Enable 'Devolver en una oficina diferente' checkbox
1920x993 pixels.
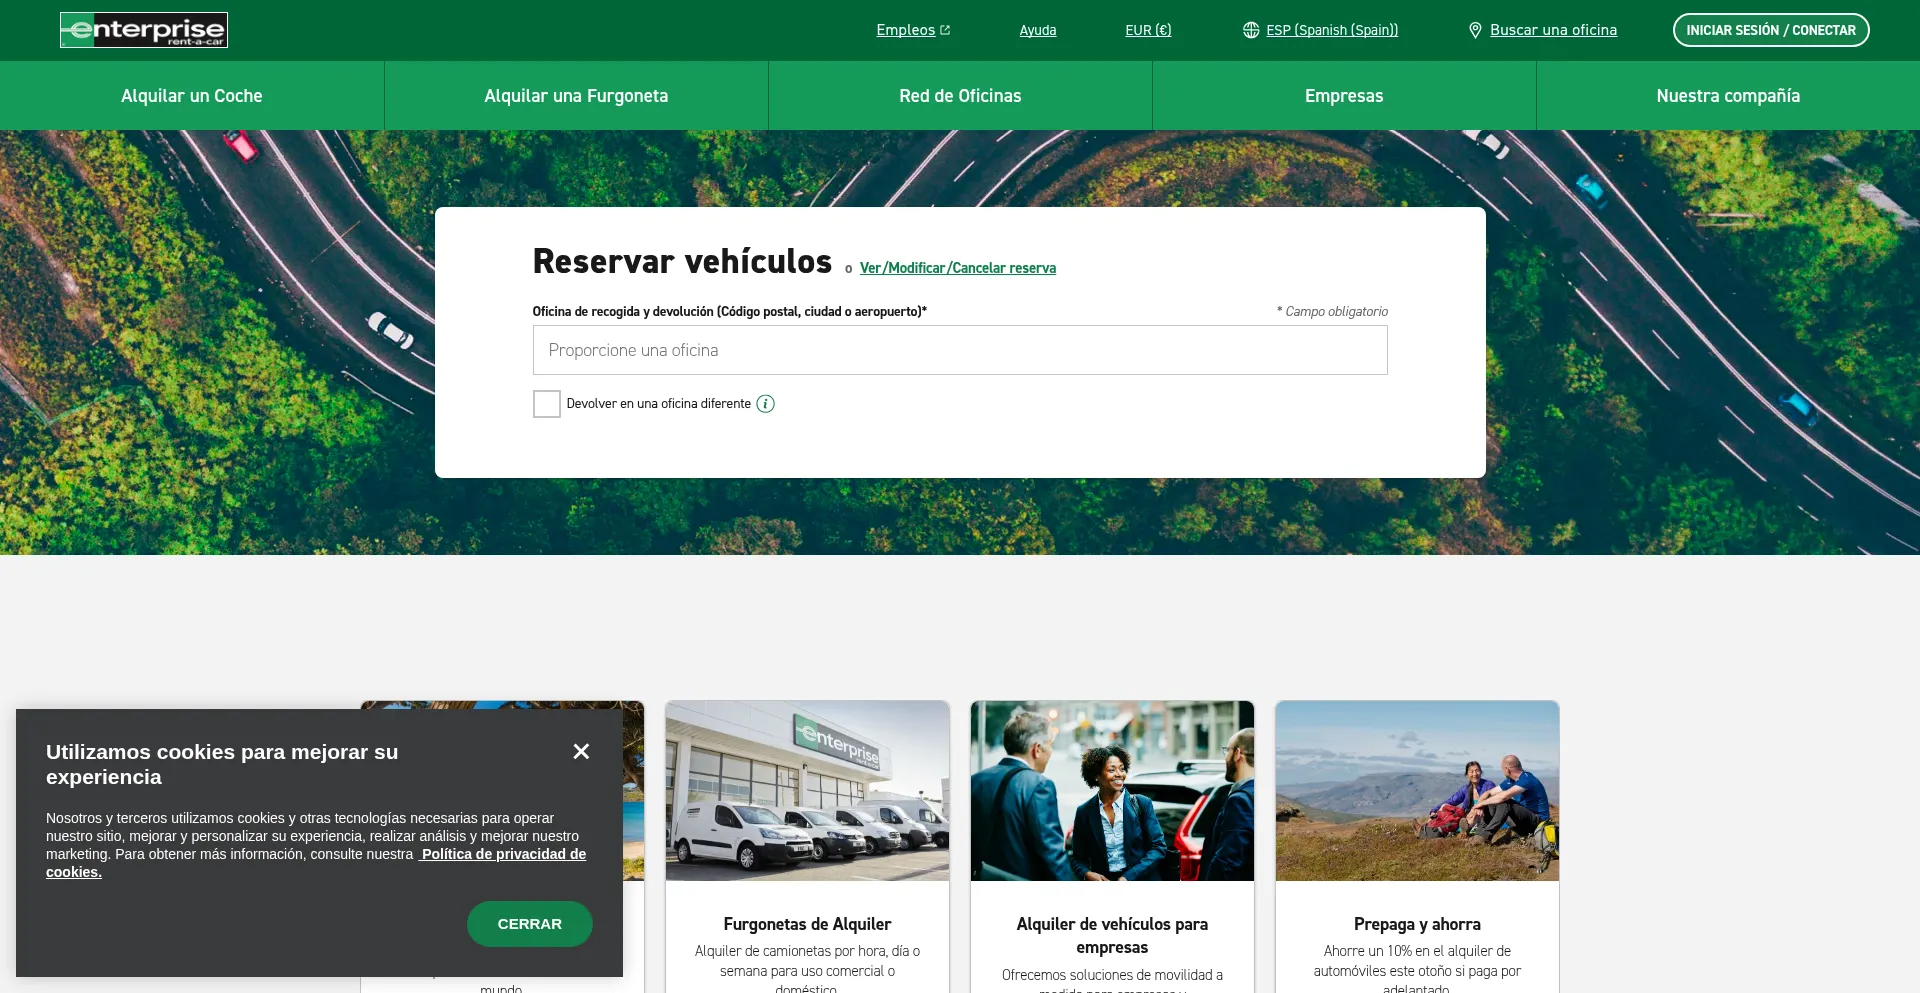point(547,404)
